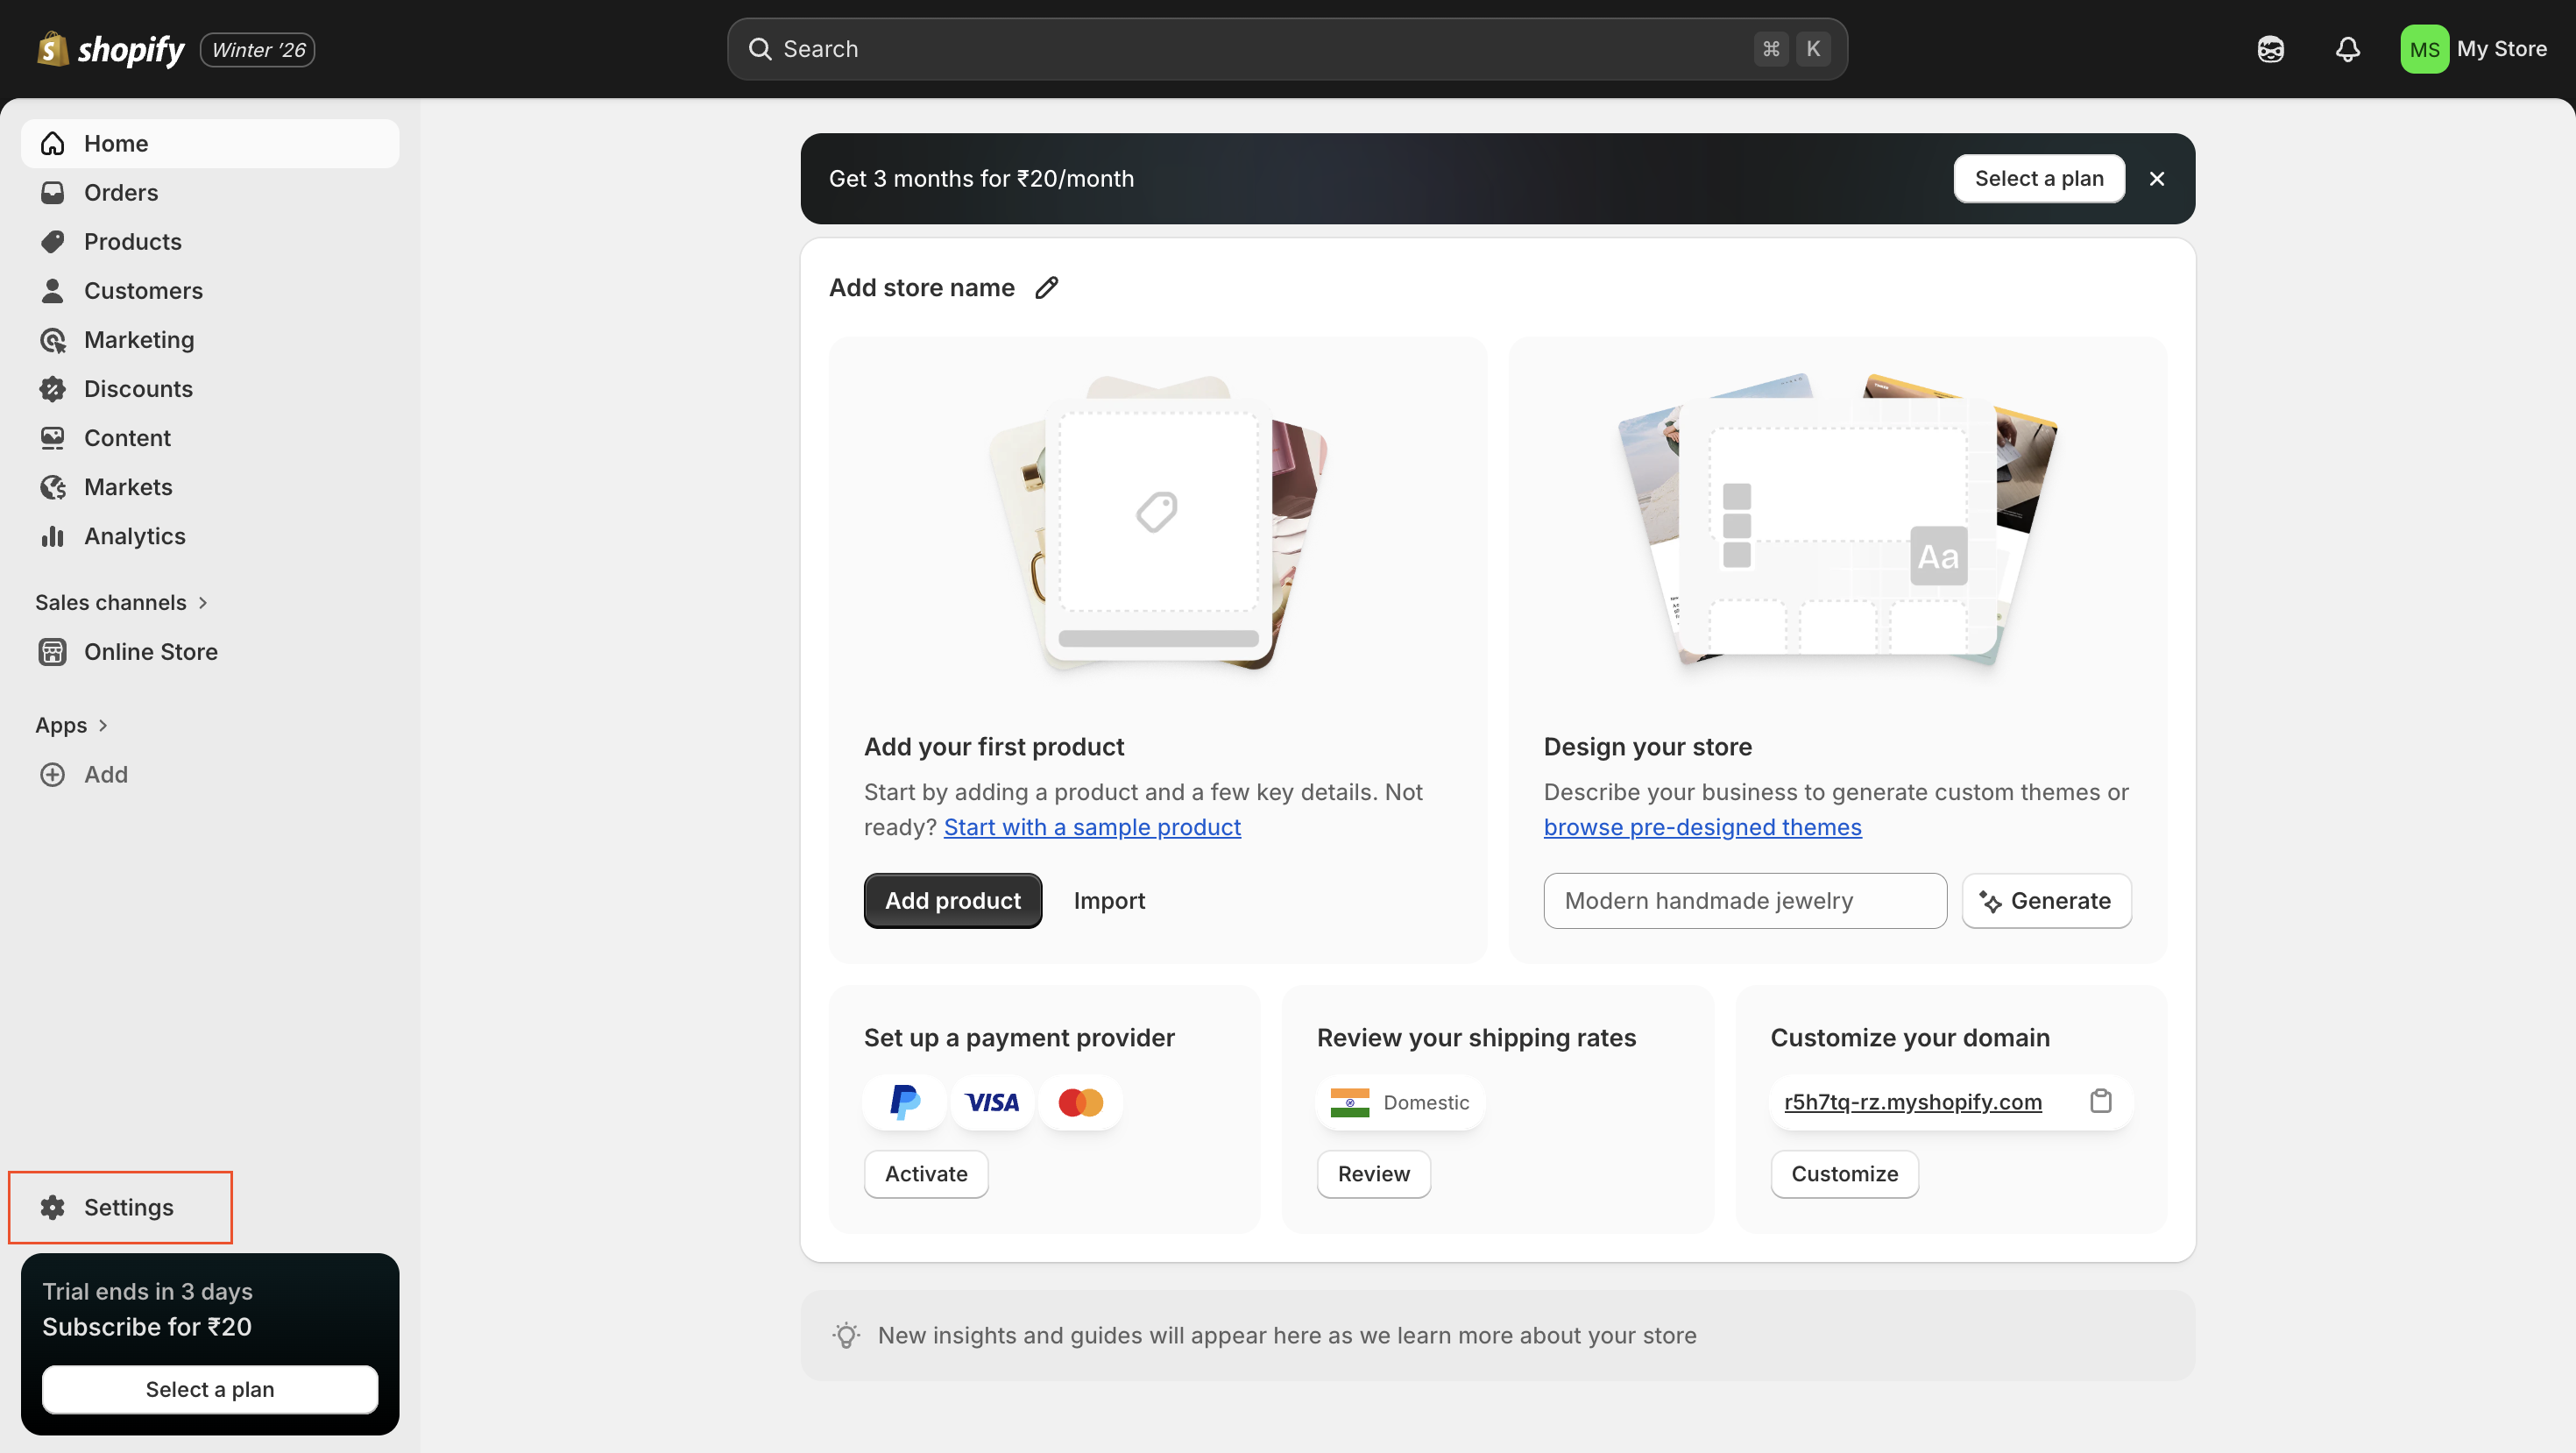Click the India flag icon beside Domestic
2576x1453 pixels.
(x=1349, y=1102)
